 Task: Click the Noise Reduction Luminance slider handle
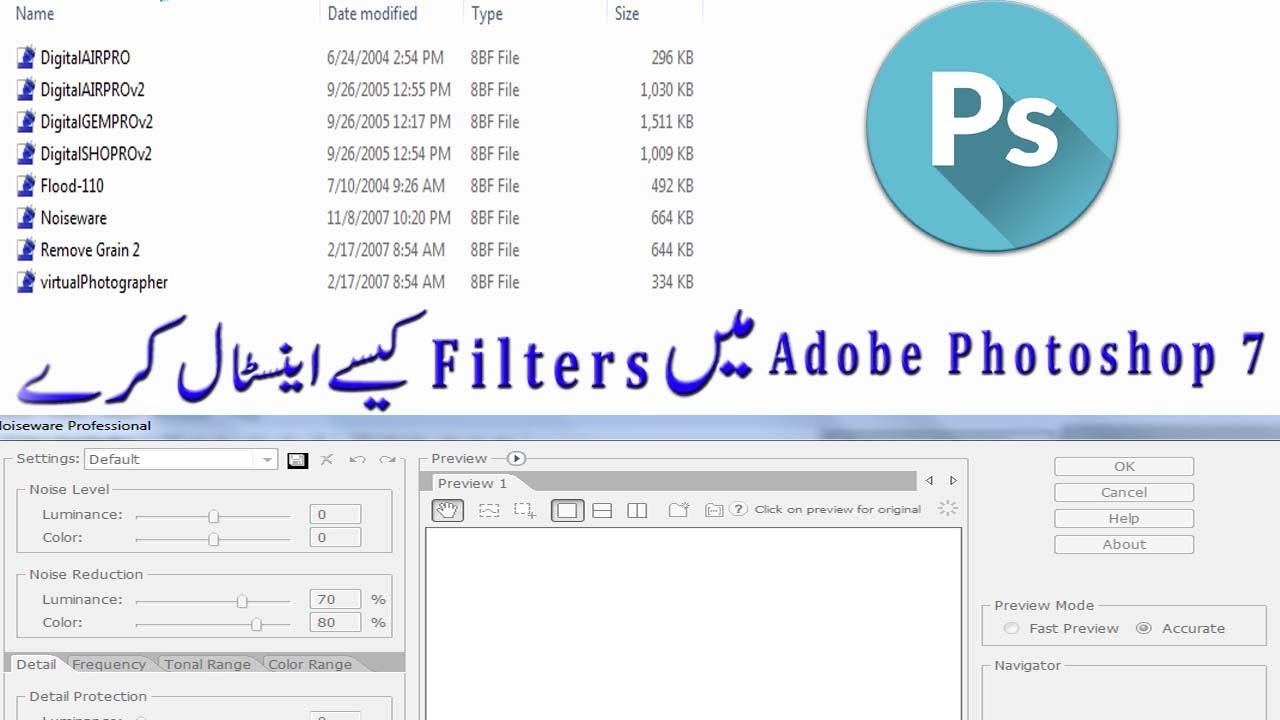point(242,601)
